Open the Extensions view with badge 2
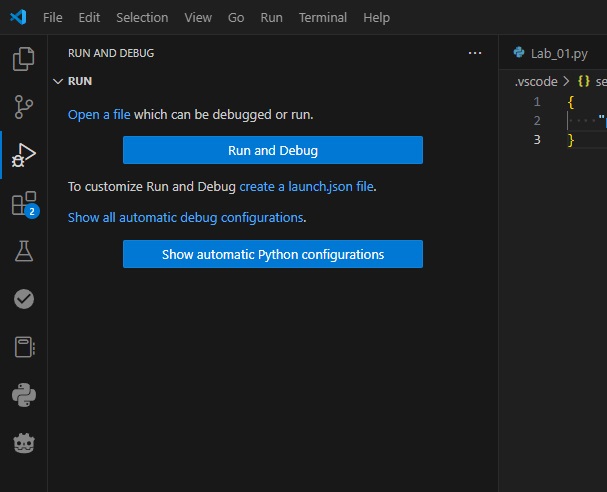 (x=23, y=204)
